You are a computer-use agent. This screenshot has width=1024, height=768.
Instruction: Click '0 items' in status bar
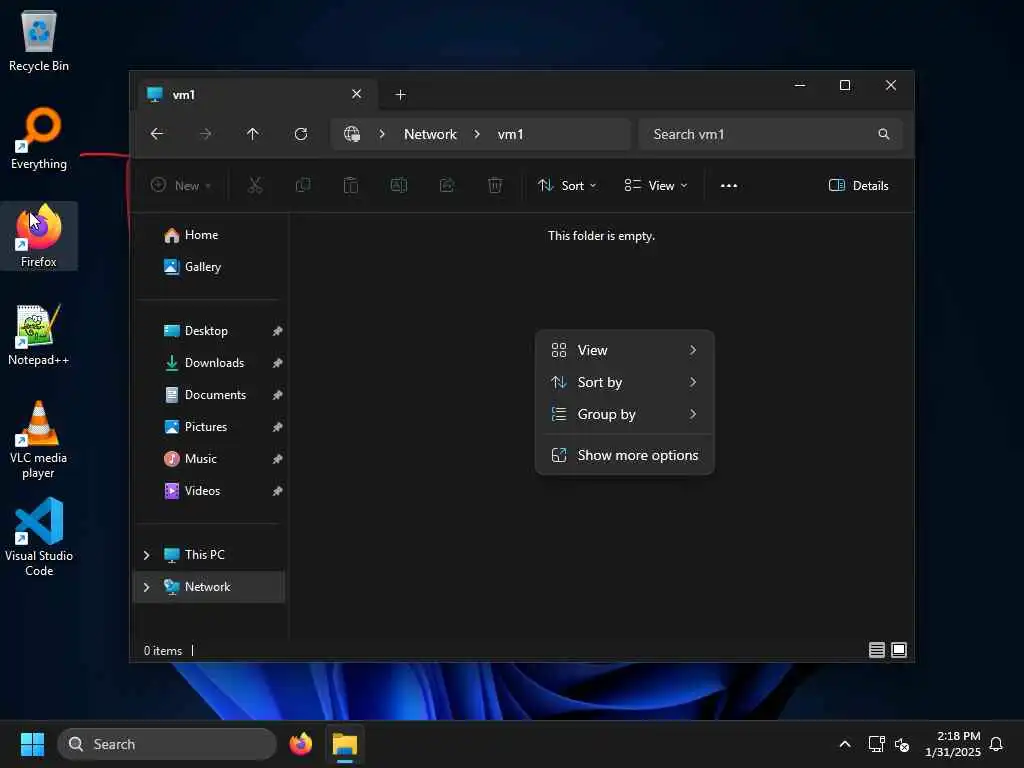pos(163,650)
